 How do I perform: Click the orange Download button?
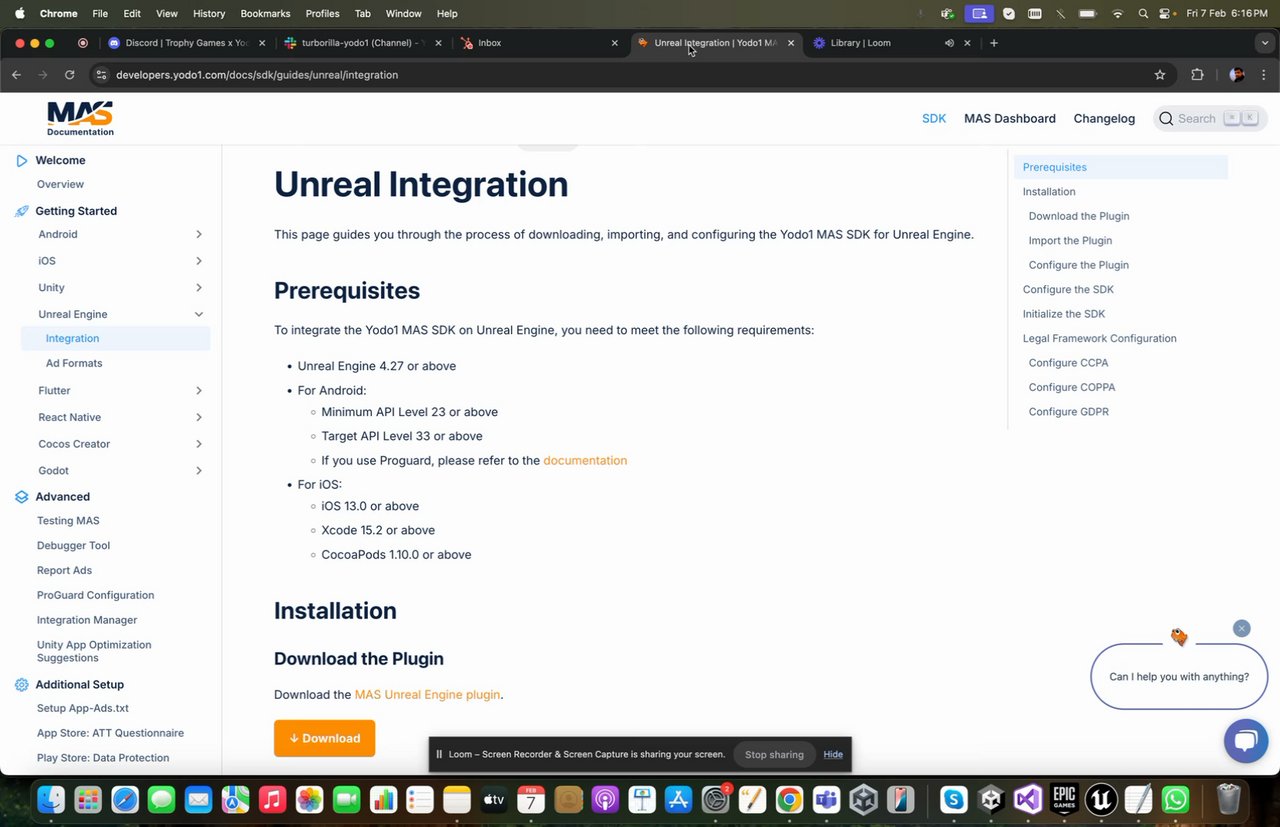coord(324,738)
